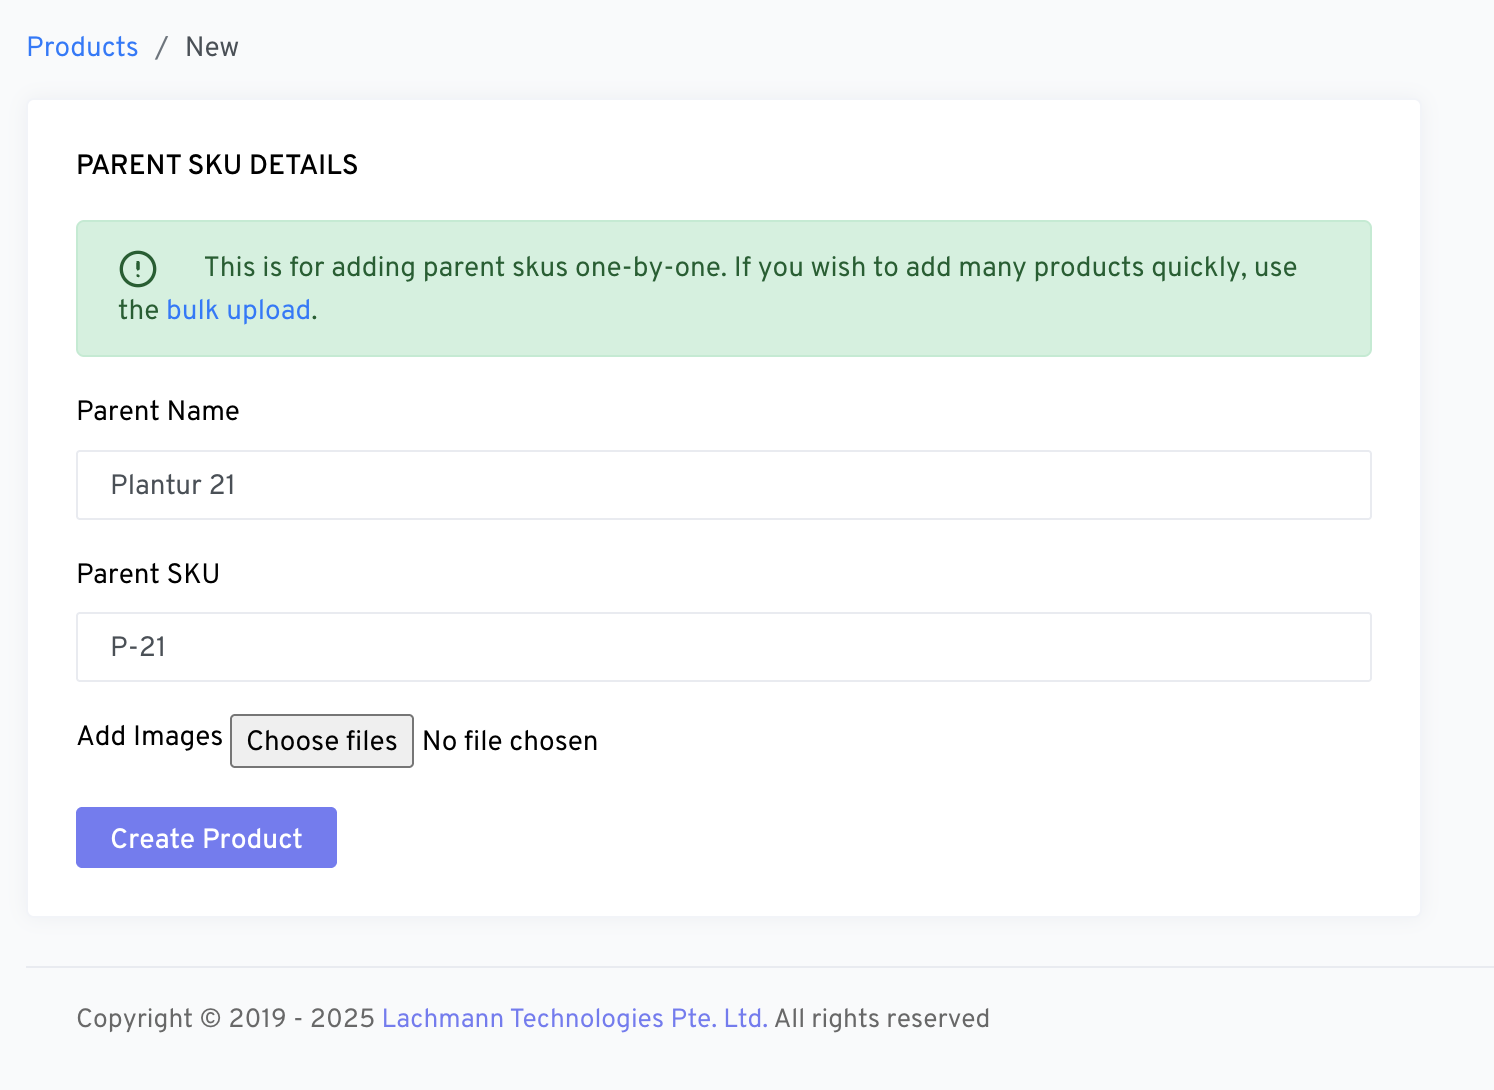Click the New breadcrumb item
1494x1090 pixels.
click(x=212, y=47)
